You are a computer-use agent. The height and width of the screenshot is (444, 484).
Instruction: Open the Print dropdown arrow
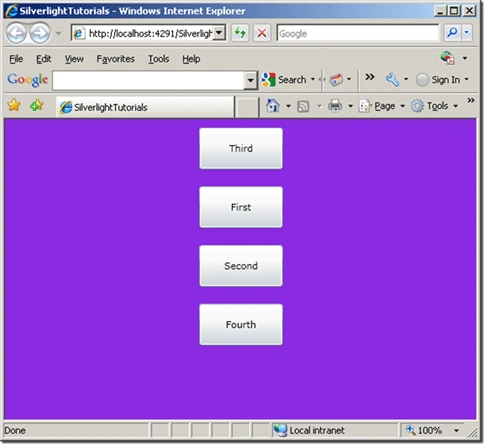pos(350,106)
